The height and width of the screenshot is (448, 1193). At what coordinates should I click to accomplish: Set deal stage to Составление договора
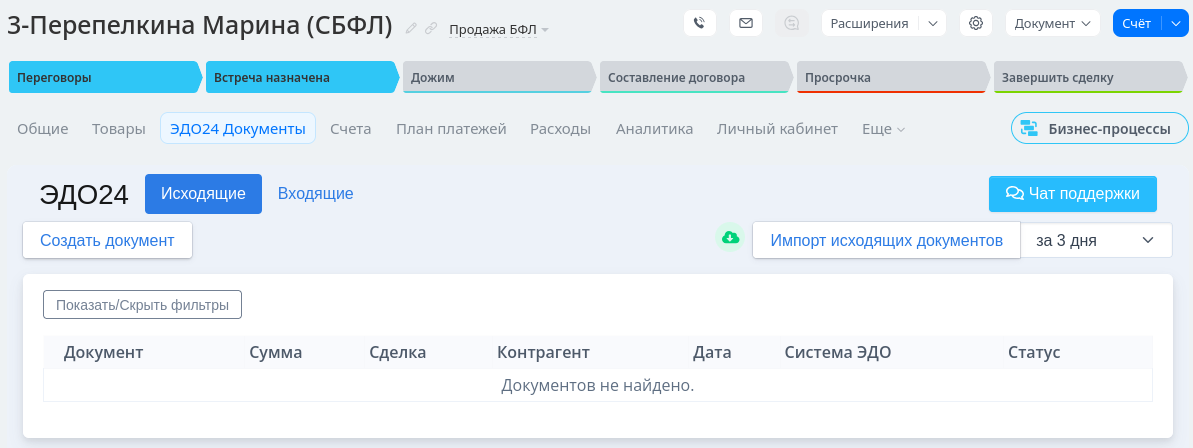tap(690, 78)
